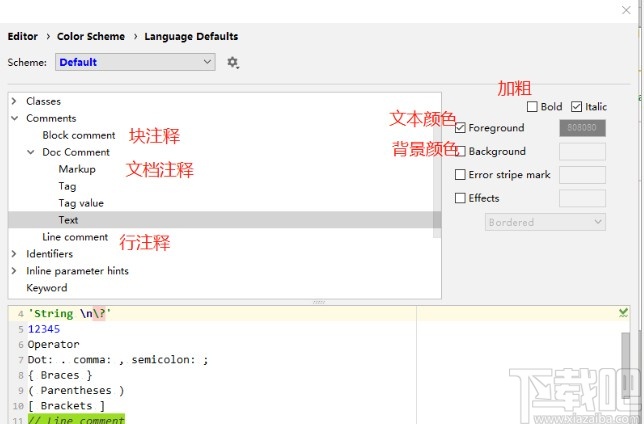Collapse the Doc Comment node

[30, 152]
